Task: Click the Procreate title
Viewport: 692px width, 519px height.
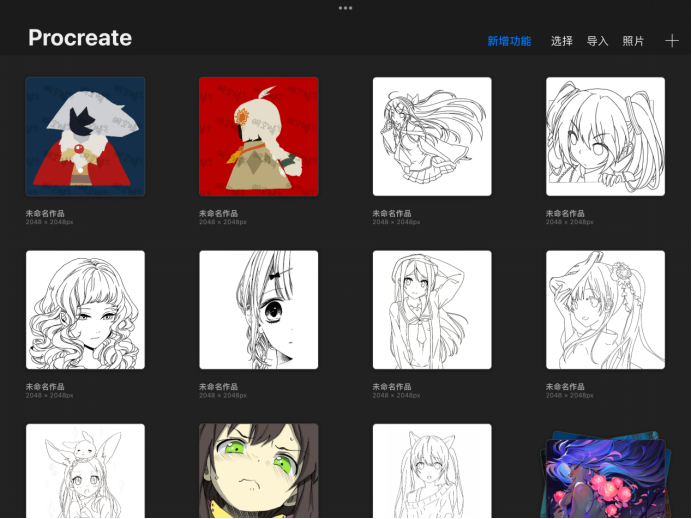Action: (x=80, y=38)
